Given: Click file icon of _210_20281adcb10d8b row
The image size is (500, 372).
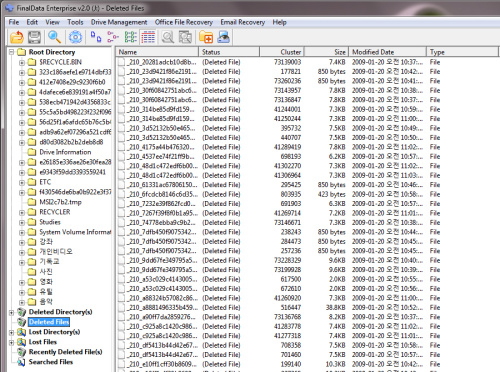Looking at the screenshot, I should coord(122,62).
